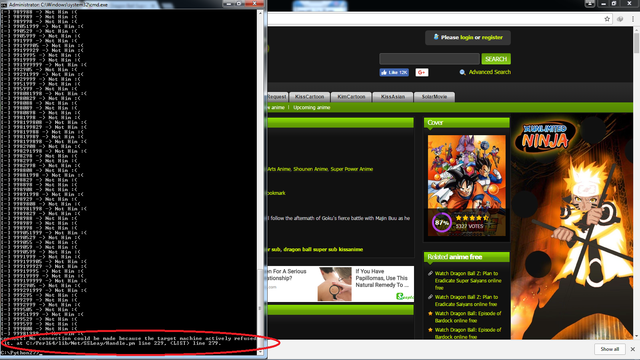Click the cmd window vertical scrollbar

click(x=260, y=182)
